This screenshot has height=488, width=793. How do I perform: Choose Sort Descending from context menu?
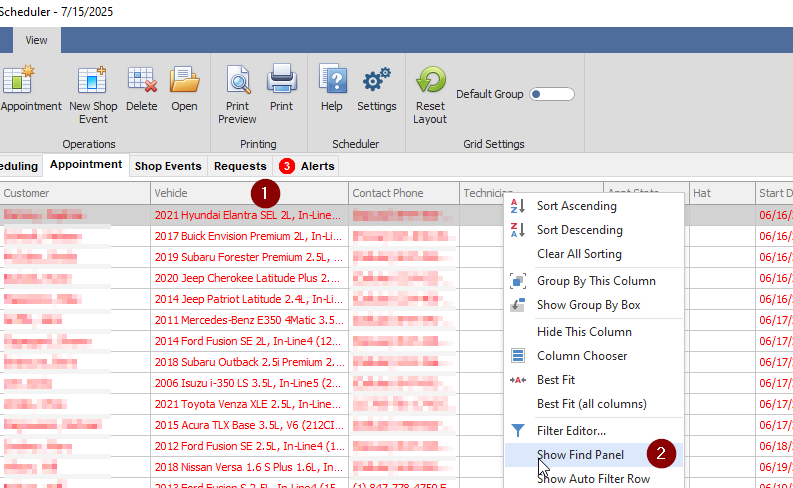tap(594, 230)
